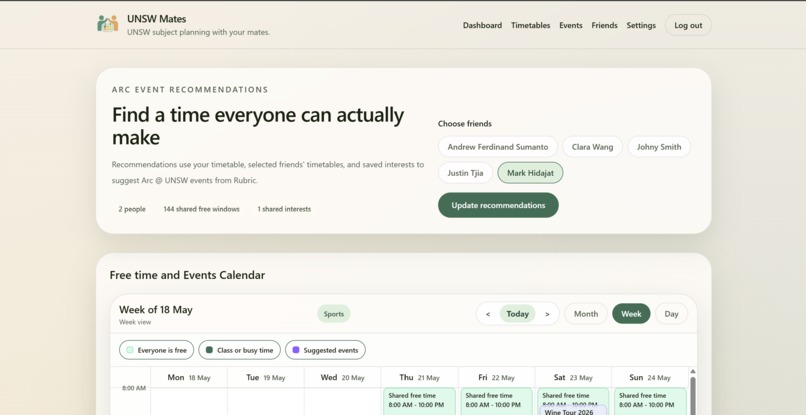806x415 pixels.
Task: Open Sunday's Shared free time block
Action: (x=650, y=401)
